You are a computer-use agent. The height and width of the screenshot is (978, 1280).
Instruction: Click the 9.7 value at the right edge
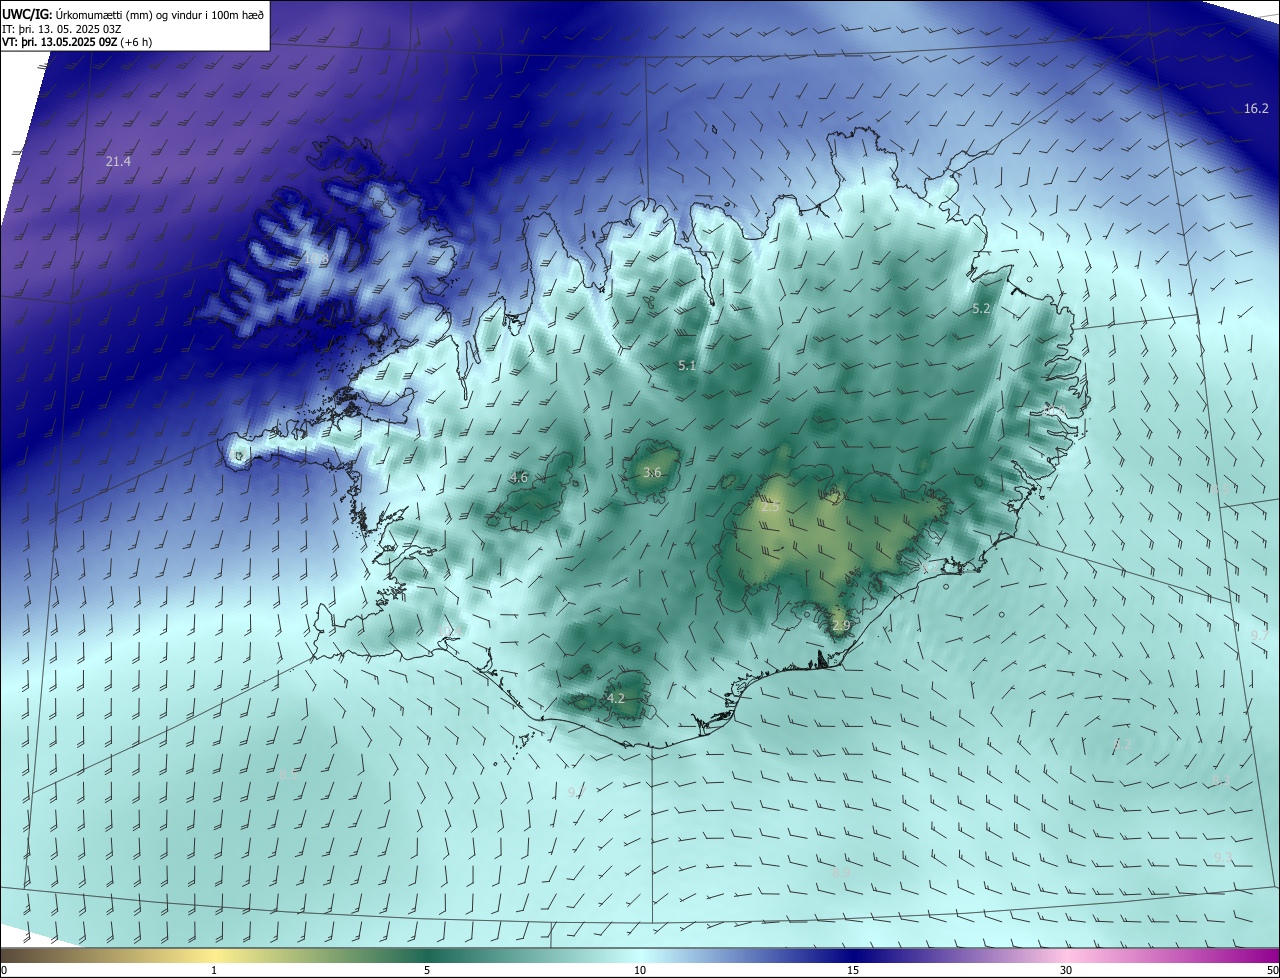(x=1259, y=635)
